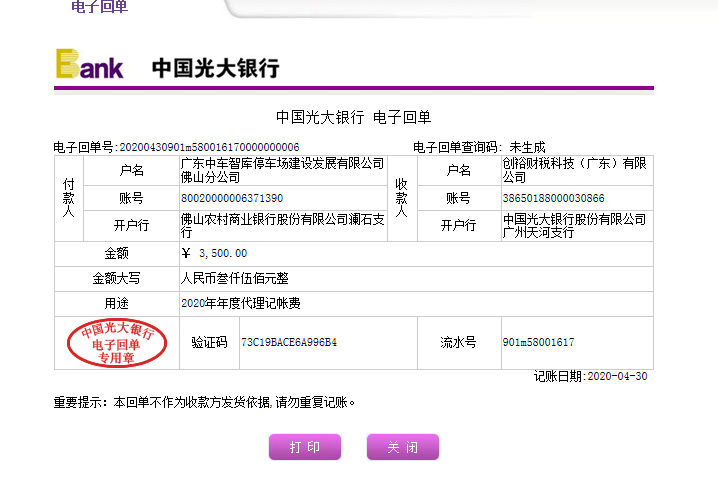Click the 关闭 close button
Screen dimensions: 718x498
click(x=403, y=447)
